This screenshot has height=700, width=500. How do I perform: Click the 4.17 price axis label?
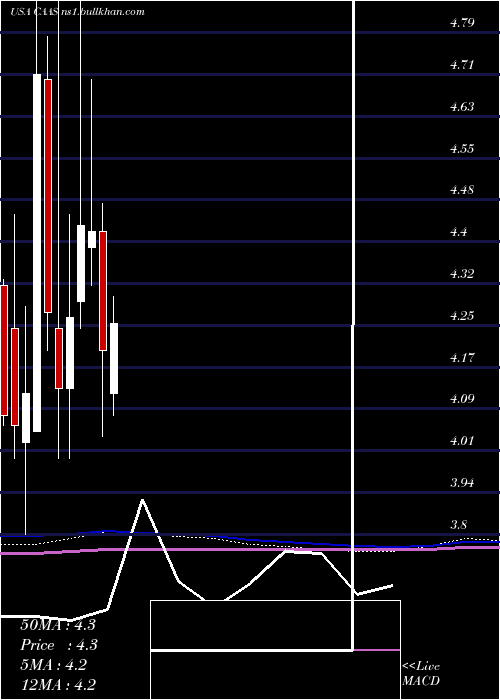[462, 357]
